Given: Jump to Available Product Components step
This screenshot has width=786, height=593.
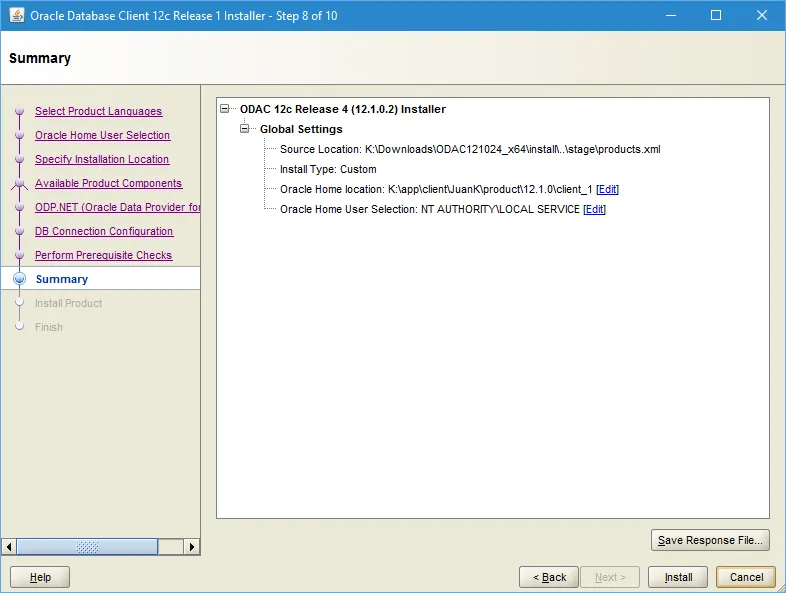Looking at the screenshot, I should point(109,183).
